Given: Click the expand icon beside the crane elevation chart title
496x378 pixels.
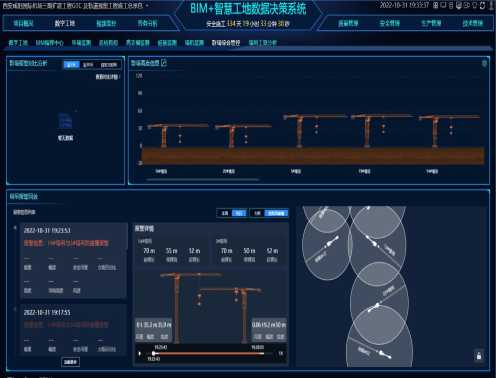Looking at the screenshot, I should [x=164, y=62].
